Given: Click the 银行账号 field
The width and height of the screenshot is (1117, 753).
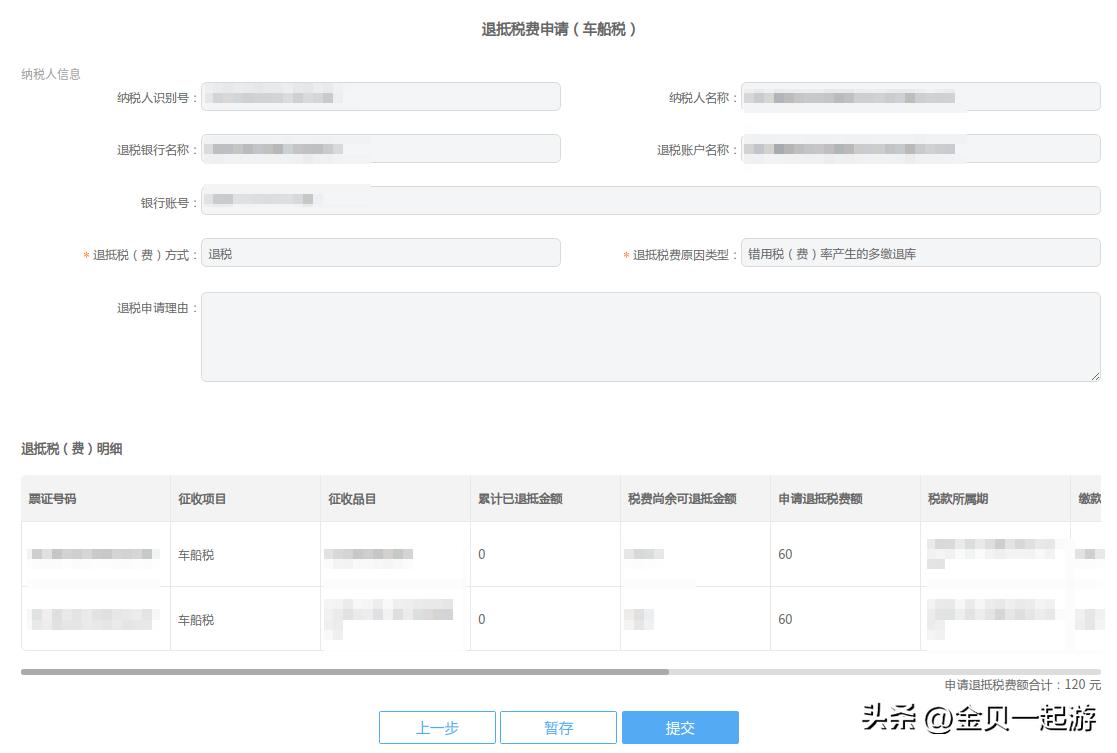Looking at the screenshot, I should tap(650, 200).
